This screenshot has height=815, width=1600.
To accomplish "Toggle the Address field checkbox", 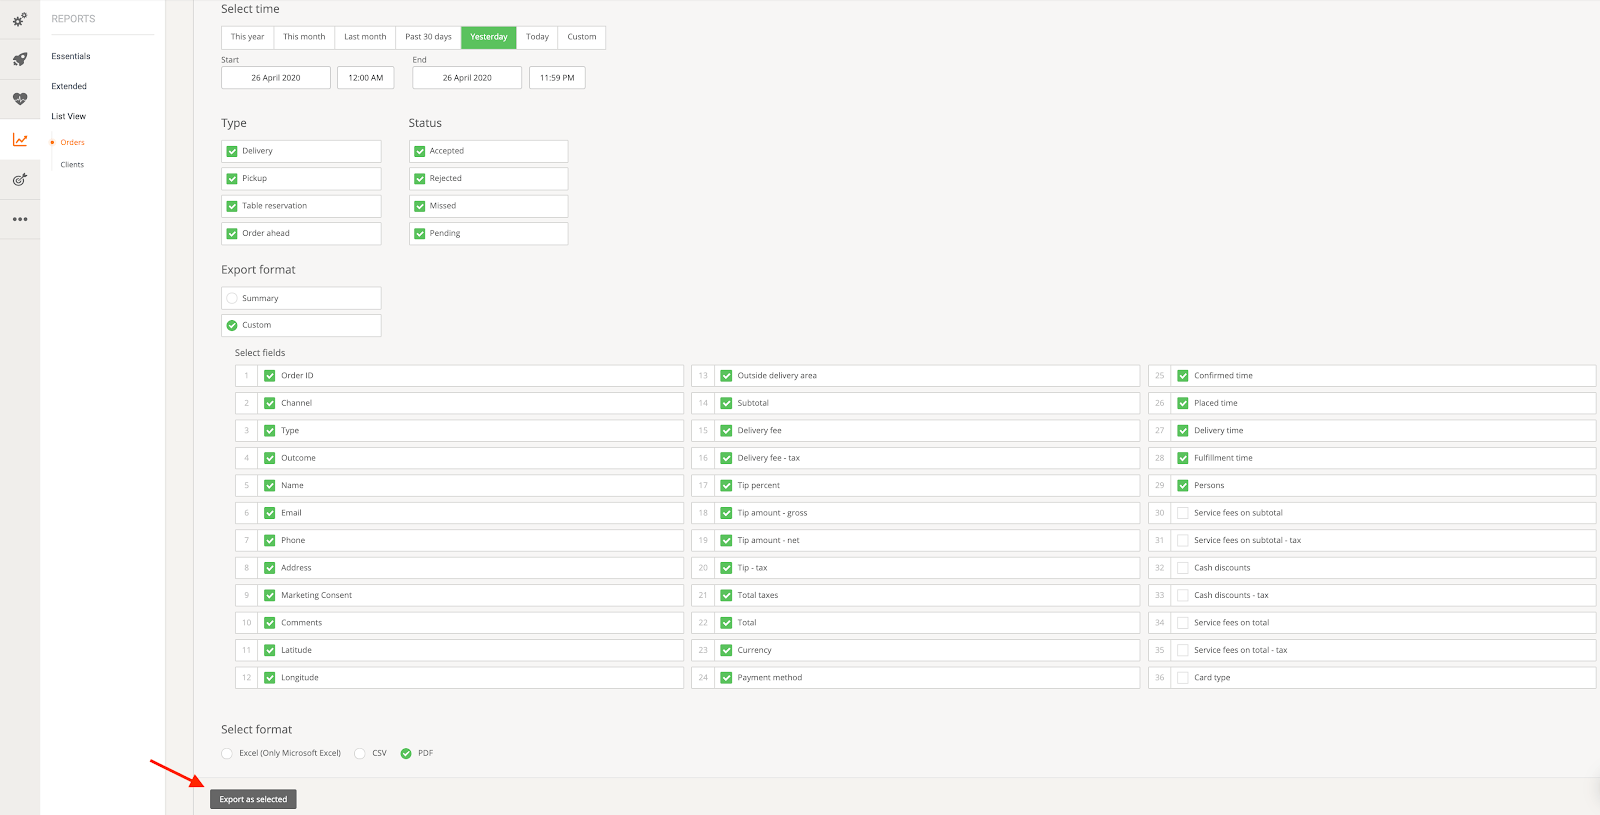I will point(270,568).
